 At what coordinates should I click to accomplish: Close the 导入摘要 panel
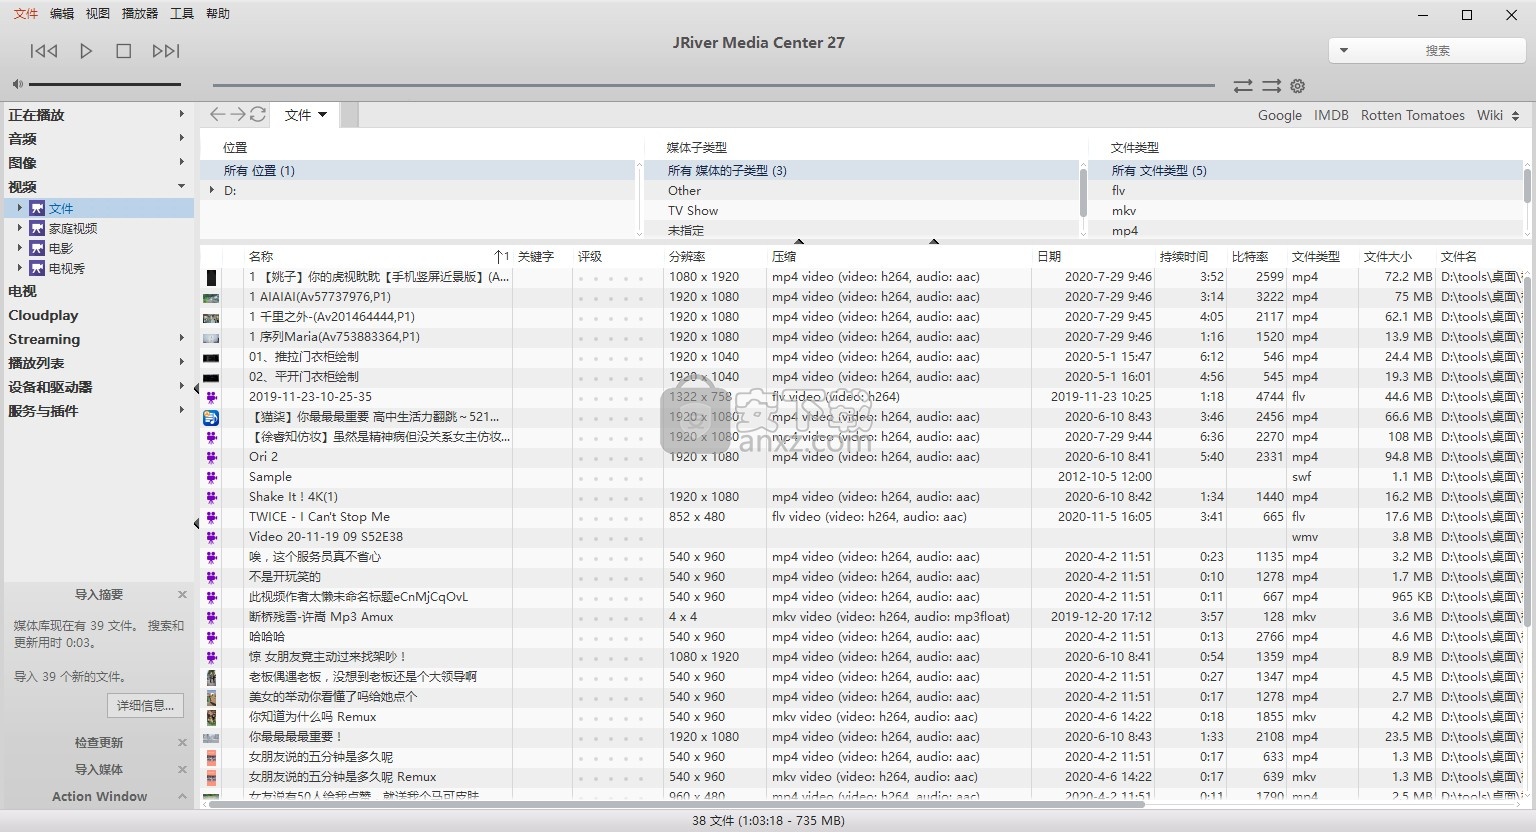coord(182,595)
